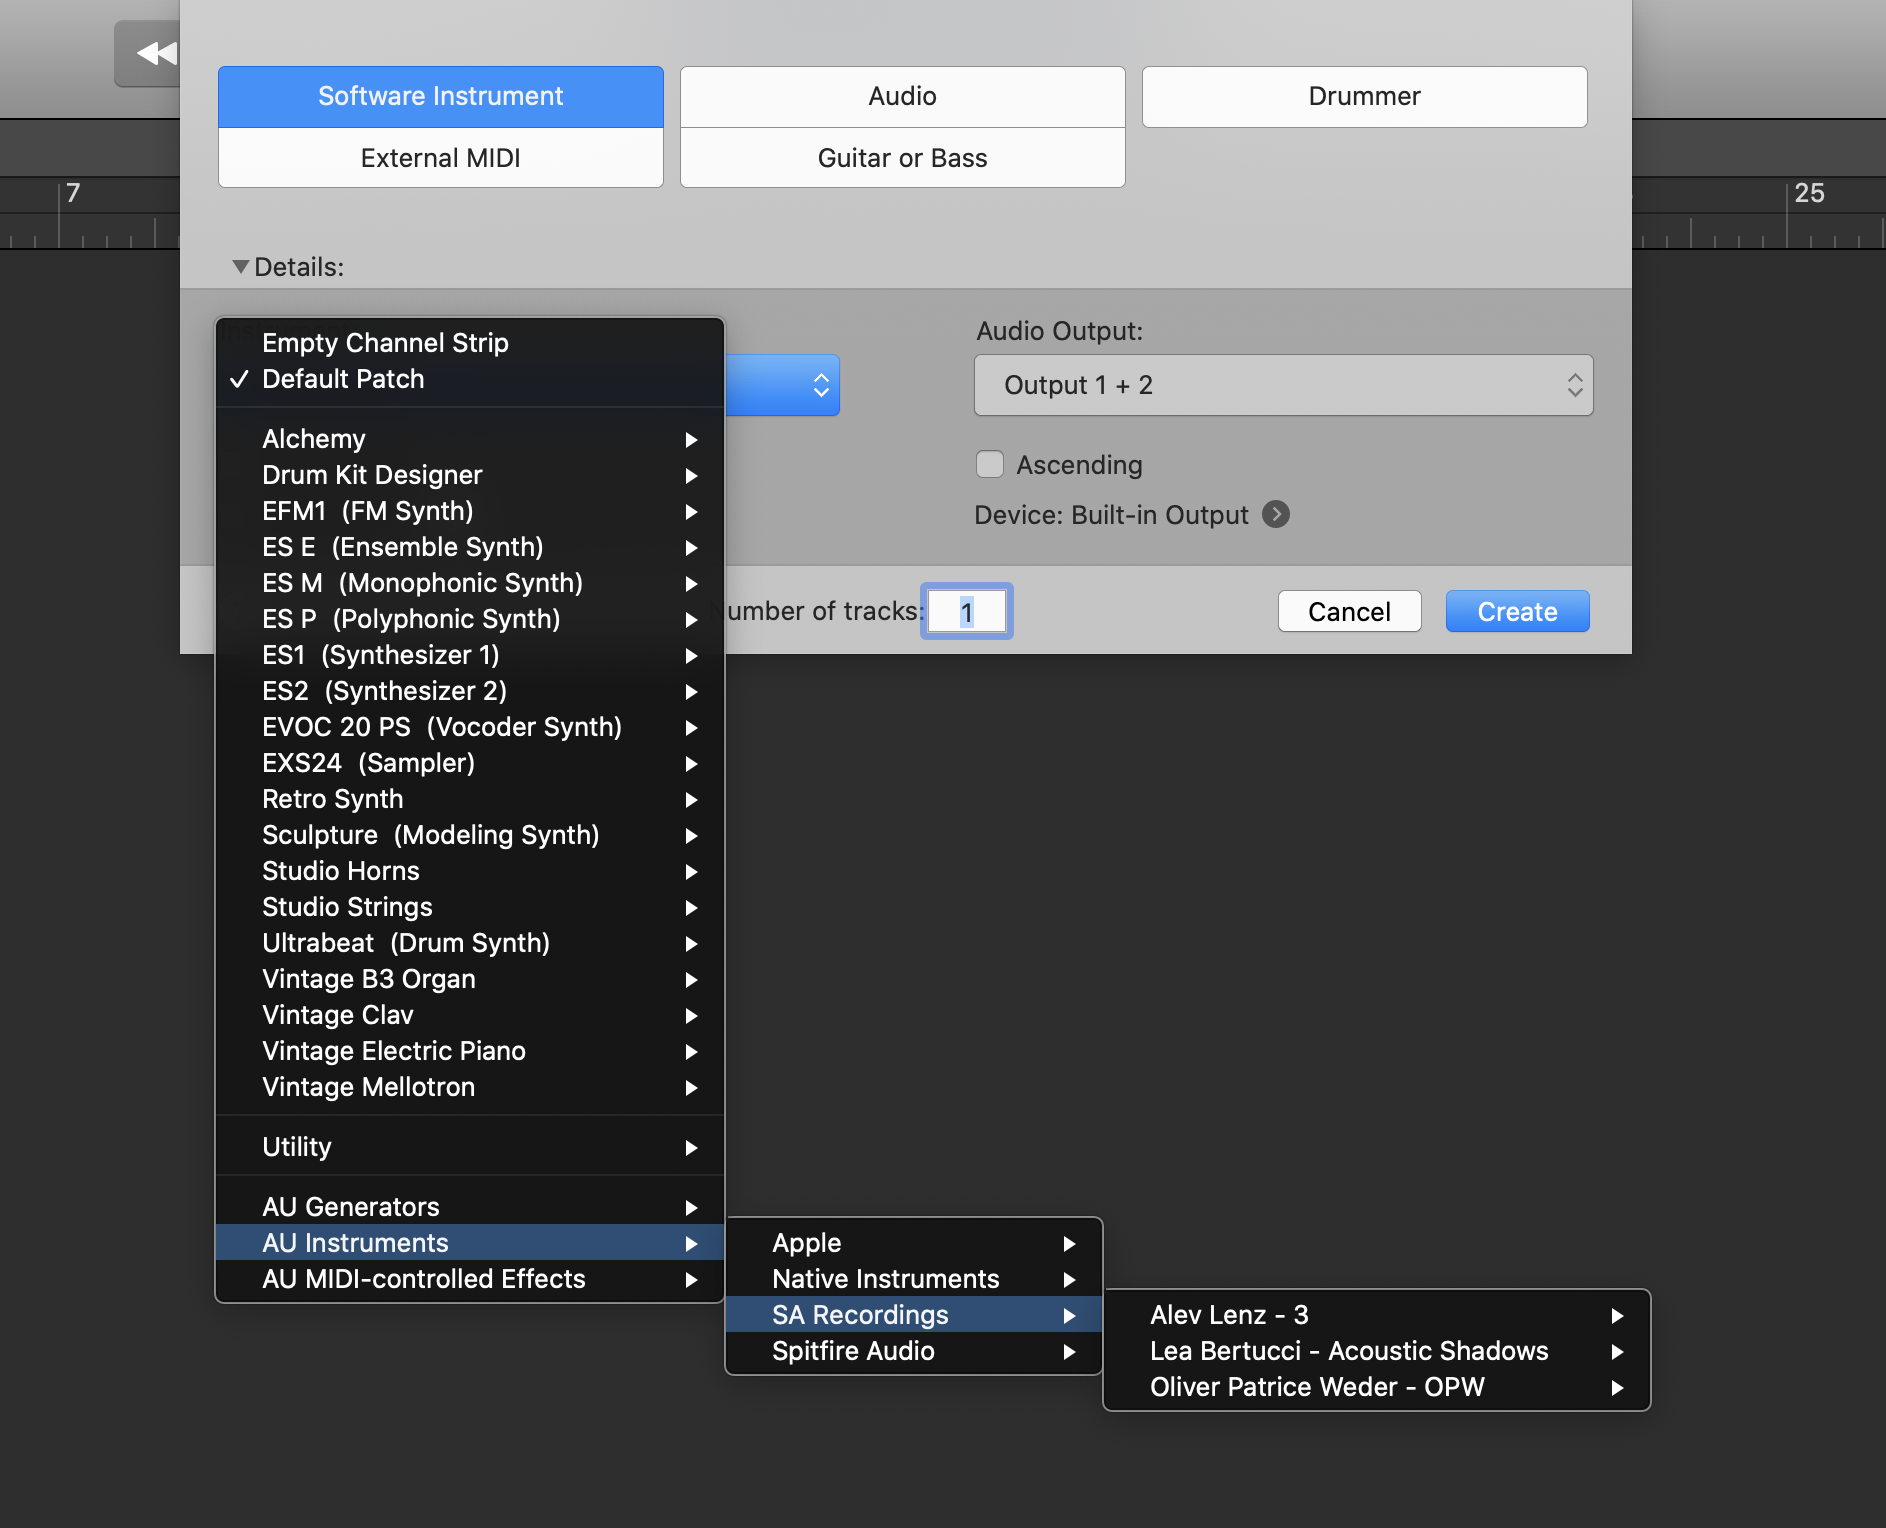Open the ES M (Monophonic Synth) submenu
This screenshot has height=1528, width=1886.
point(469,583)
